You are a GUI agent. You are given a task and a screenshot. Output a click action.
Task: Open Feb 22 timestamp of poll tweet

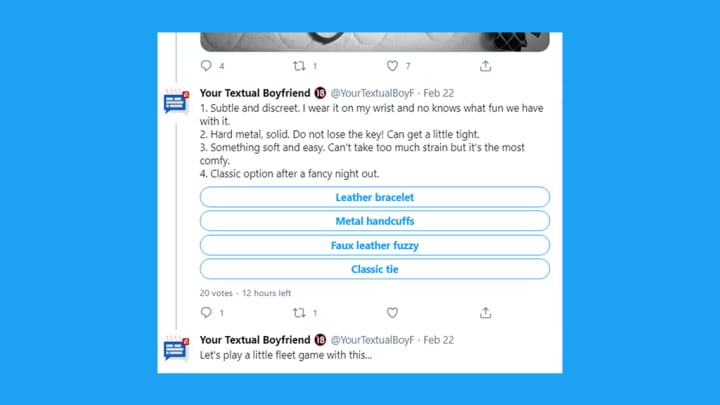pos(439,93)
